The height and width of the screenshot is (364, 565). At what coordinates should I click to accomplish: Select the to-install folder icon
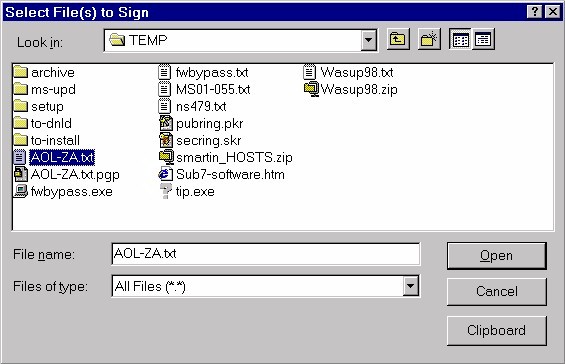[21, 140]
